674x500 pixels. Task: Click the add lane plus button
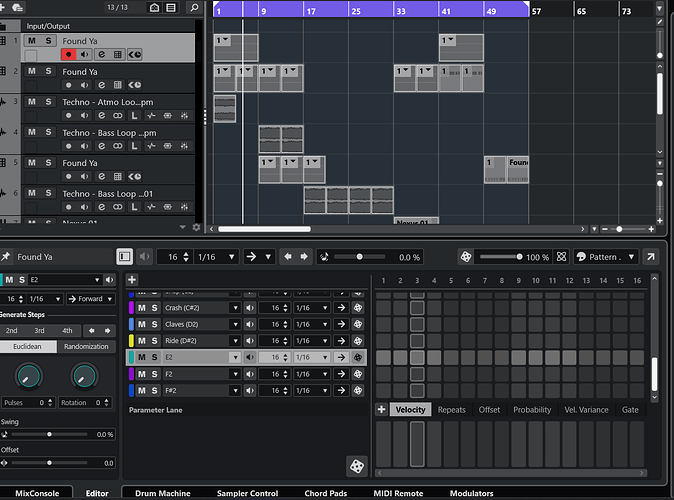132,280
